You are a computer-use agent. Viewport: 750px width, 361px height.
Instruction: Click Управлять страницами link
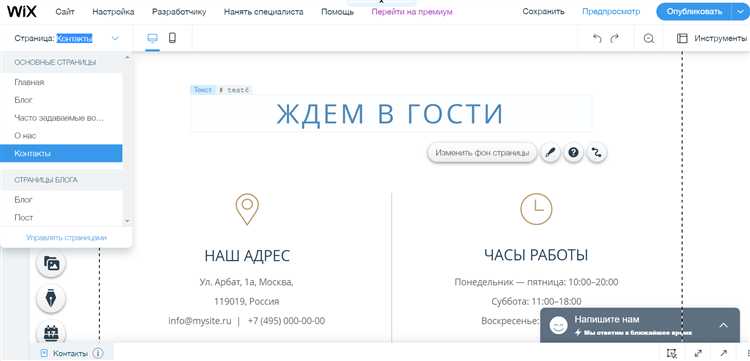[66, 237]
